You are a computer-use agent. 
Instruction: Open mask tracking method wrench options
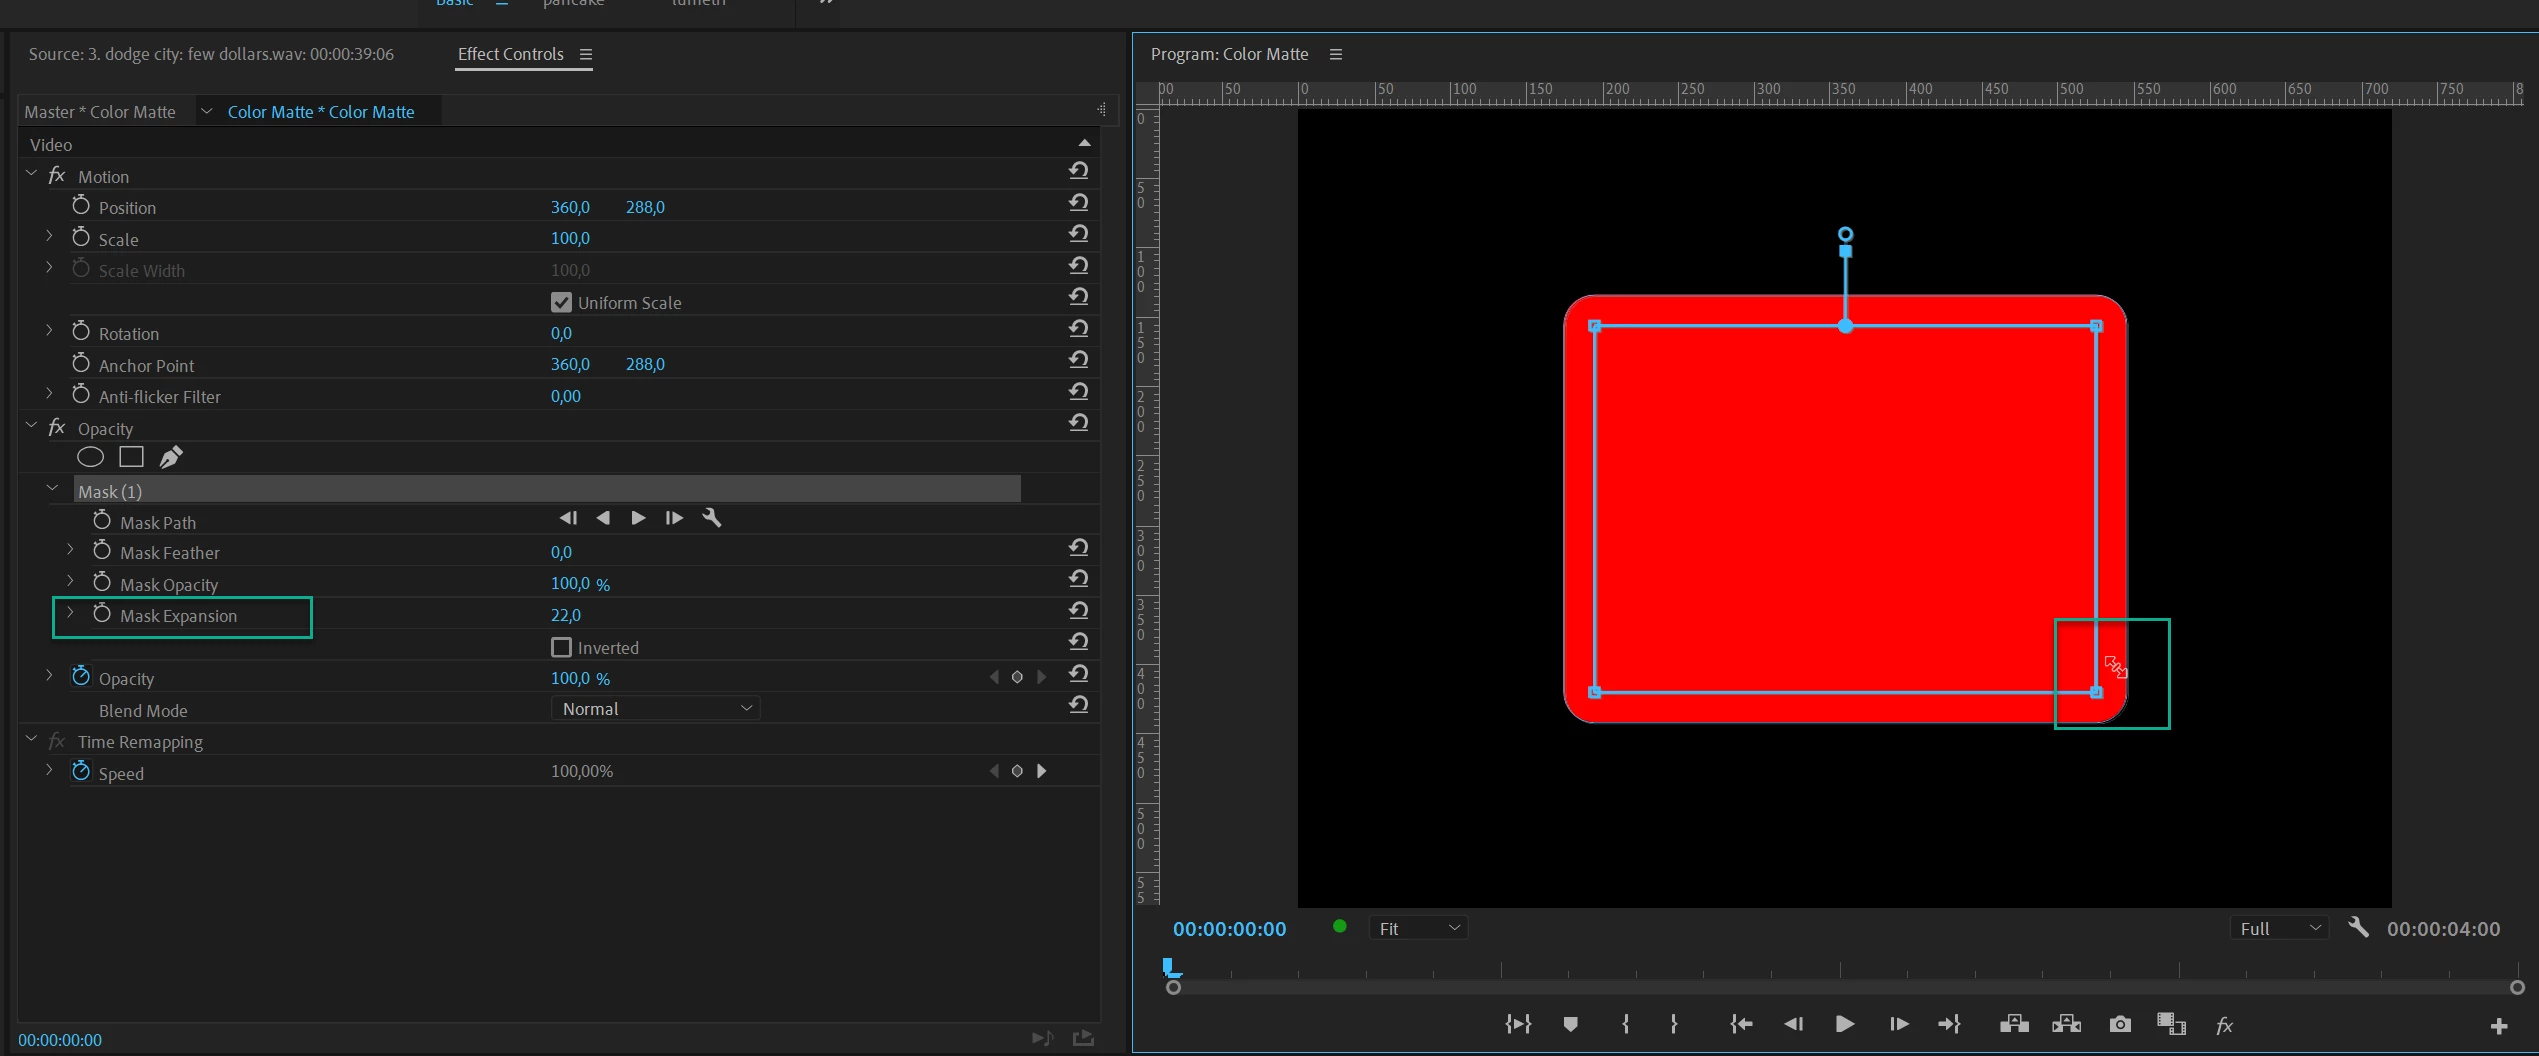[x=712, y=518]
